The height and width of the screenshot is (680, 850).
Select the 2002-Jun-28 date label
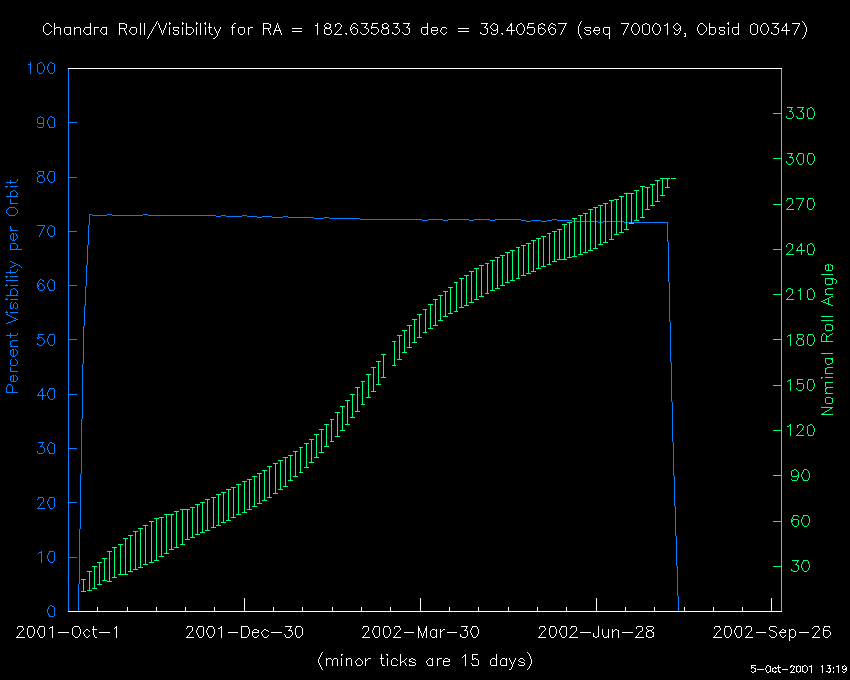click(596, 632)
